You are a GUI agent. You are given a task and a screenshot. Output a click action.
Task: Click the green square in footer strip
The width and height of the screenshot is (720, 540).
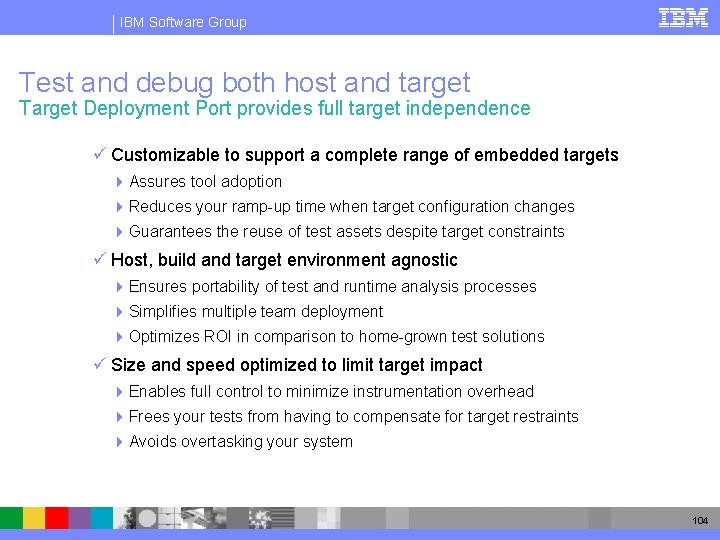pyautogui.click(x=11, y=518)
